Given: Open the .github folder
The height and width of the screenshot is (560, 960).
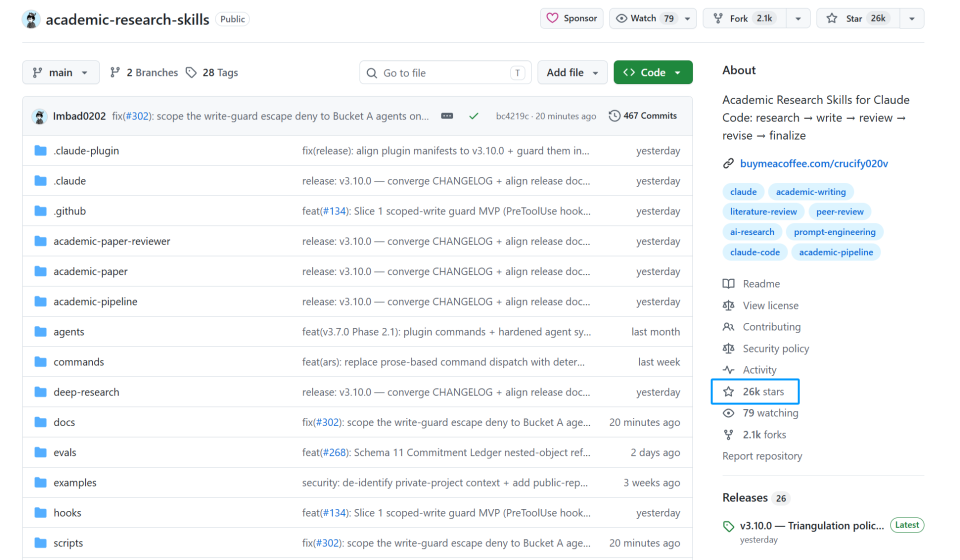Looking at the screenshot, I should tap(69, 211).
